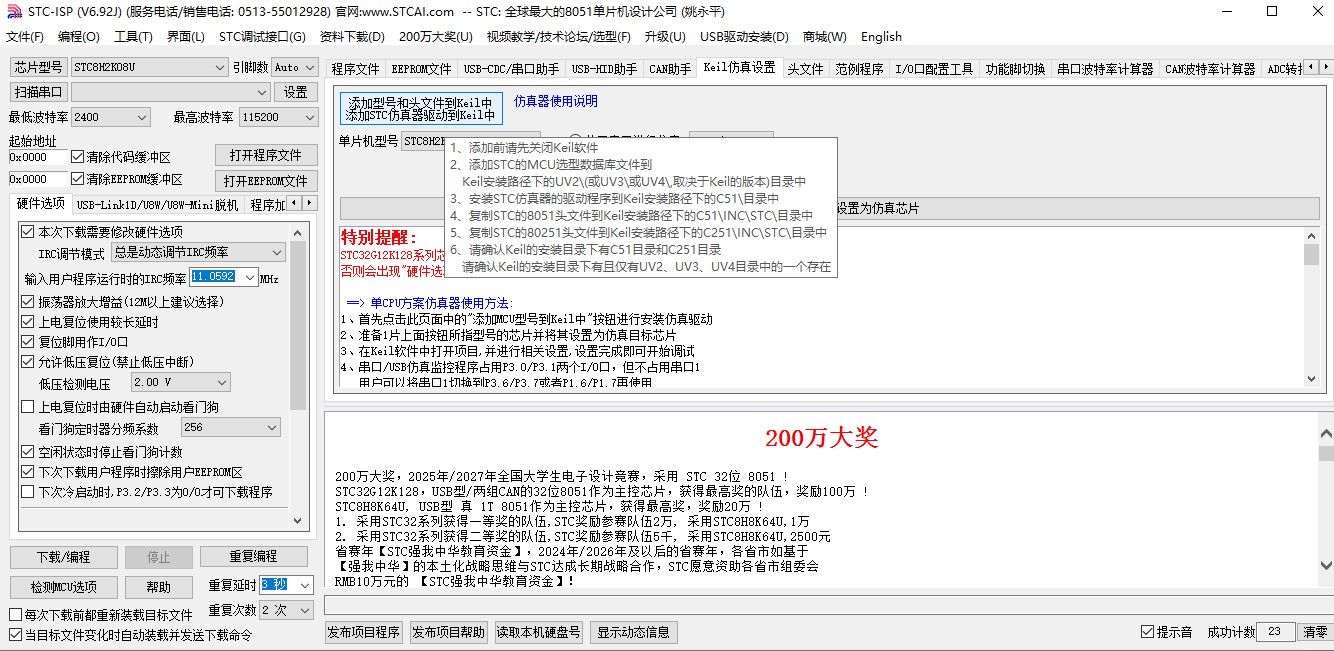The image size is (1334, 651).
Task: Click the 扫描串口 button
Action: (x=38, y=92)
